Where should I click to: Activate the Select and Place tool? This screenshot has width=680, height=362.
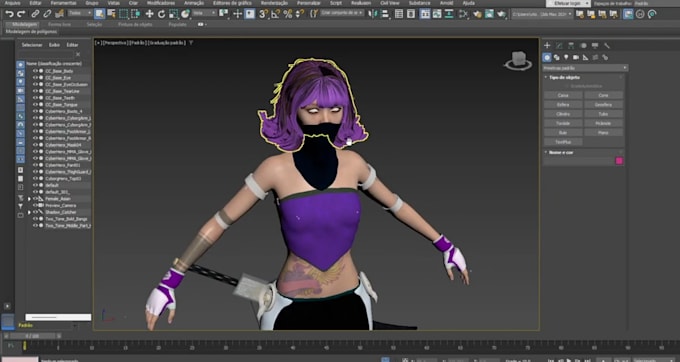click(185, 14)
